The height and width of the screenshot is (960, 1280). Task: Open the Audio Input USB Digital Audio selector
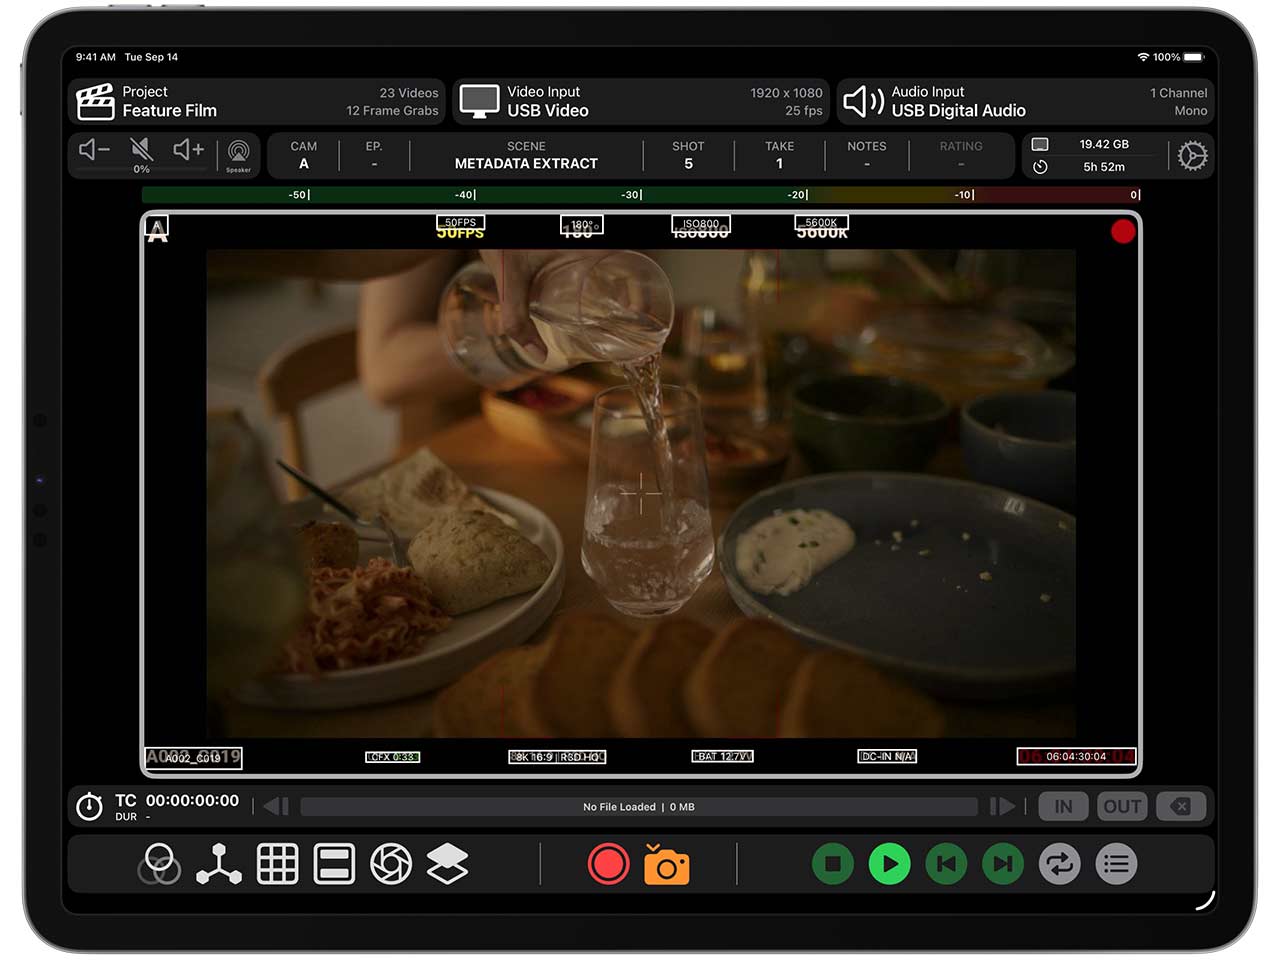1025,101
